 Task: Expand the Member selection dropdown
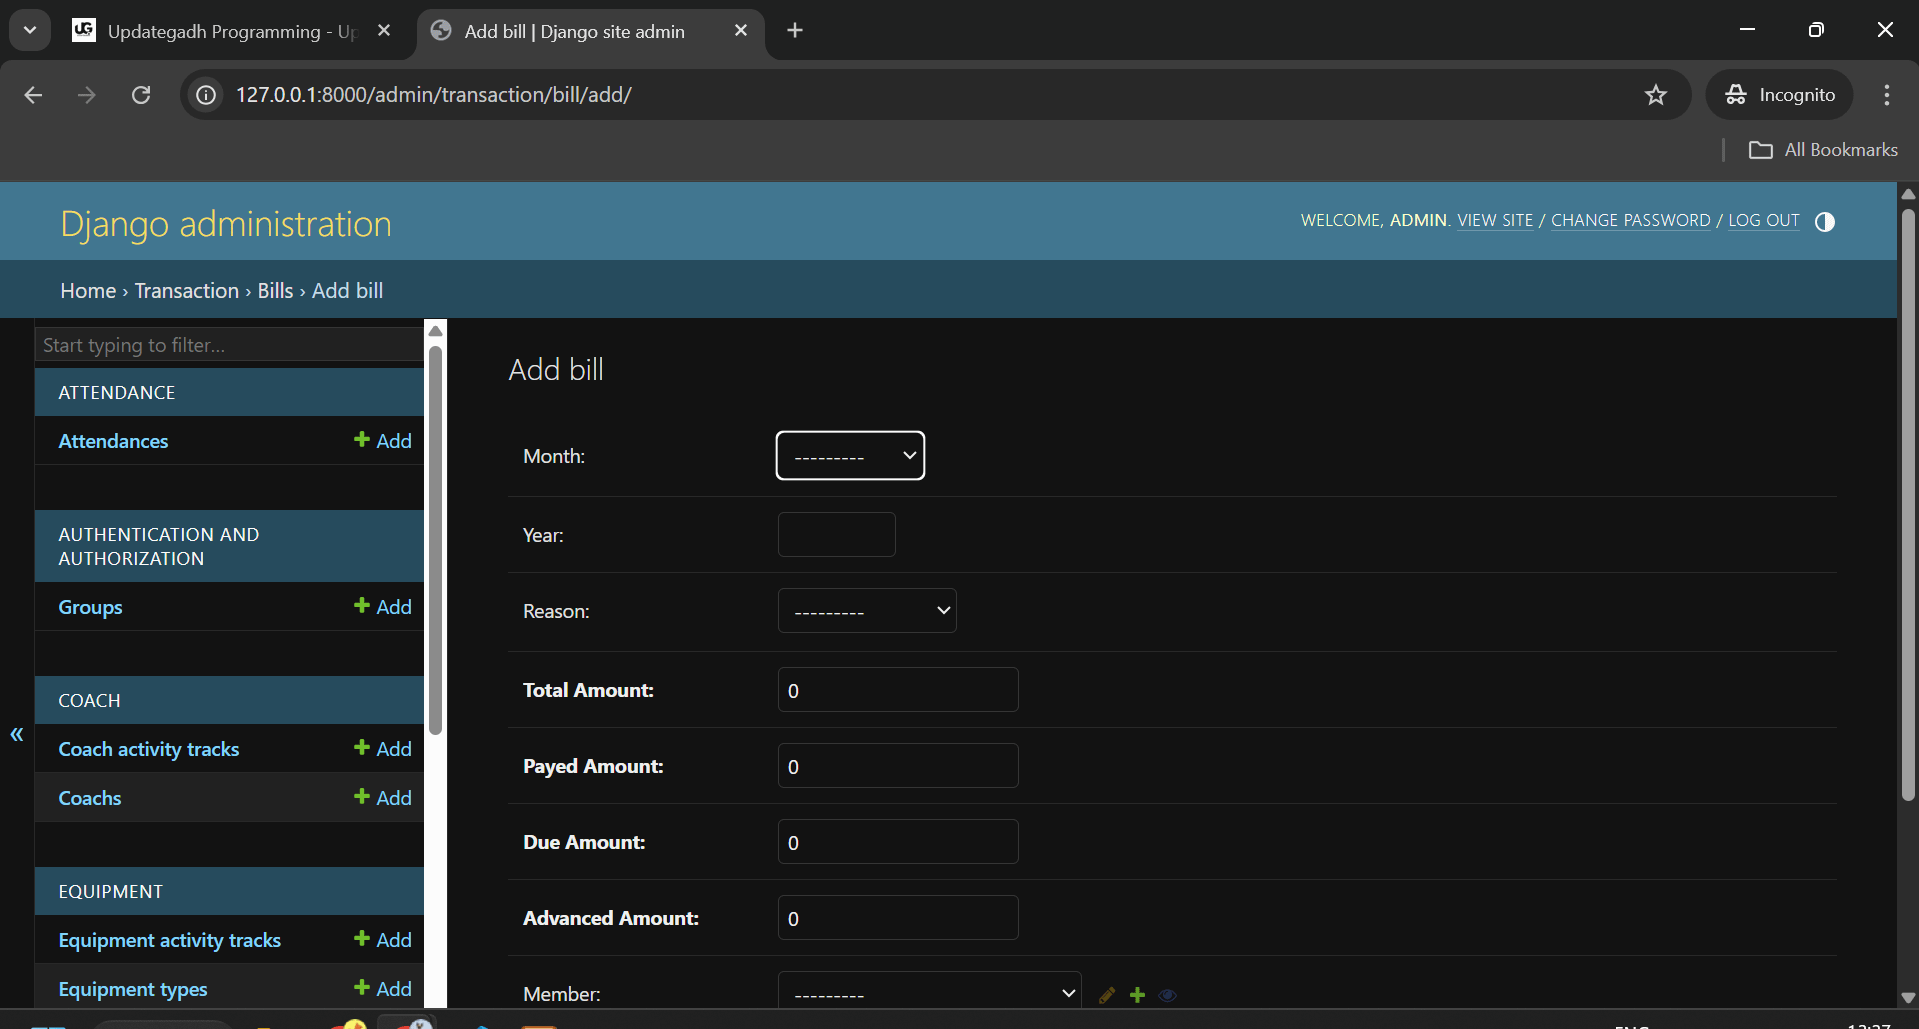pyautogui.click(x=929, y=992)
